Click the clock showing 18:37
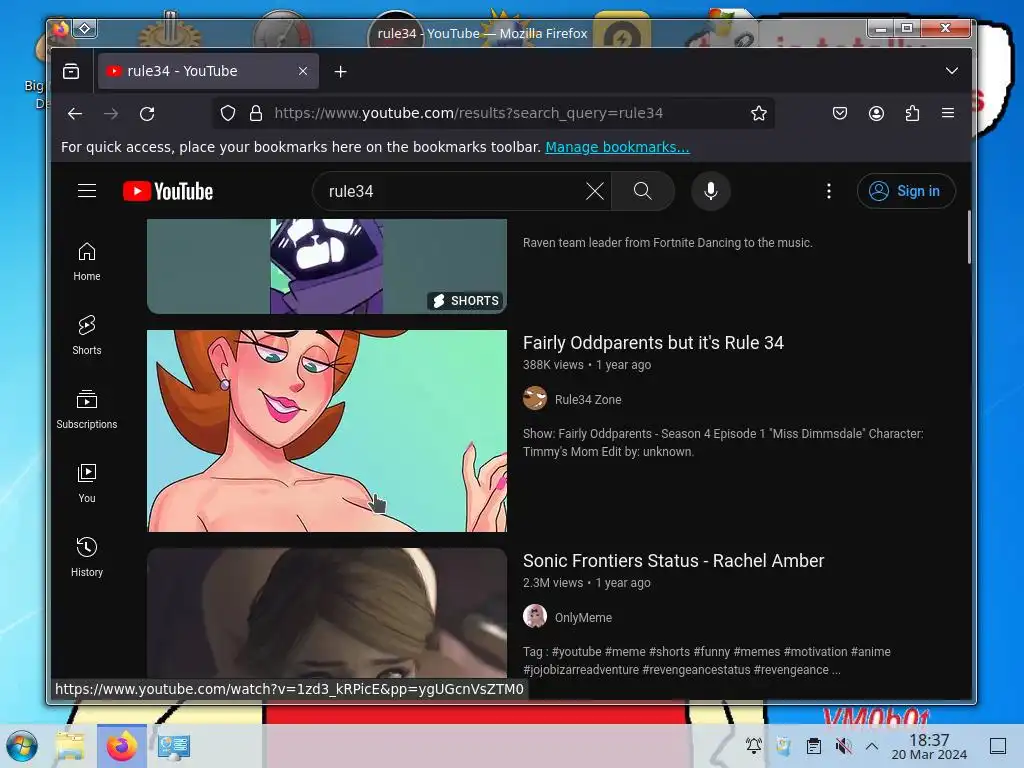Viewport: 1024px width, 768px height. (x=929, y=746)
